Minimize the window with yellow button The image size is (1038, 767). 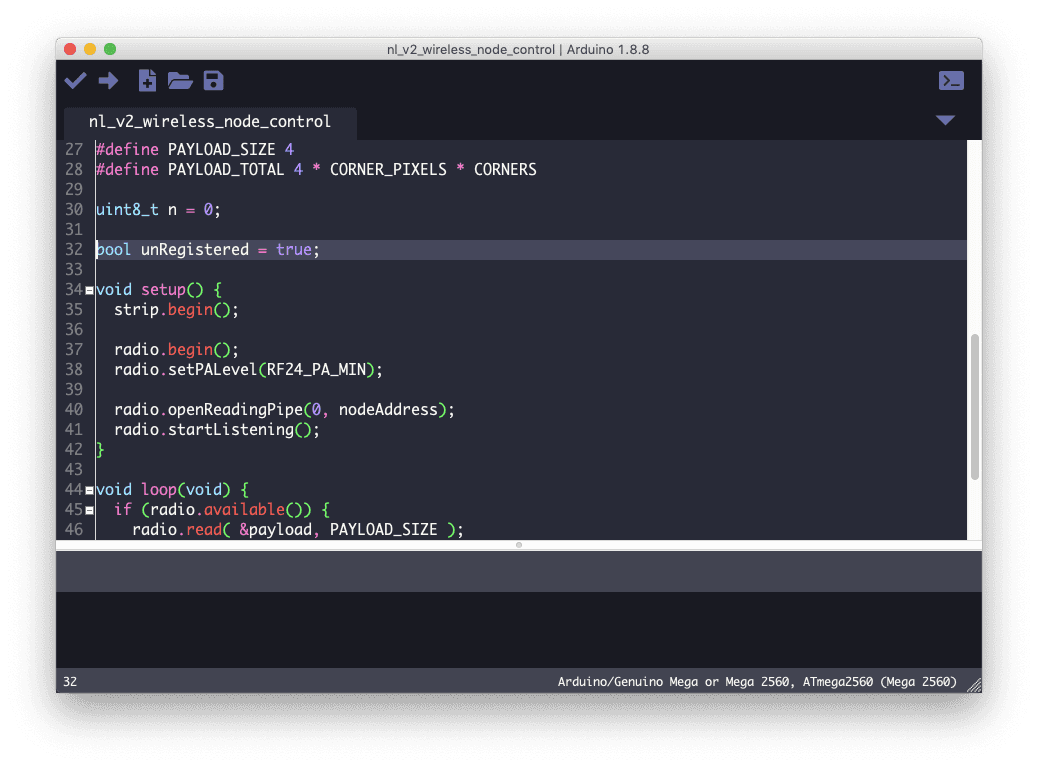coord(90,49)
